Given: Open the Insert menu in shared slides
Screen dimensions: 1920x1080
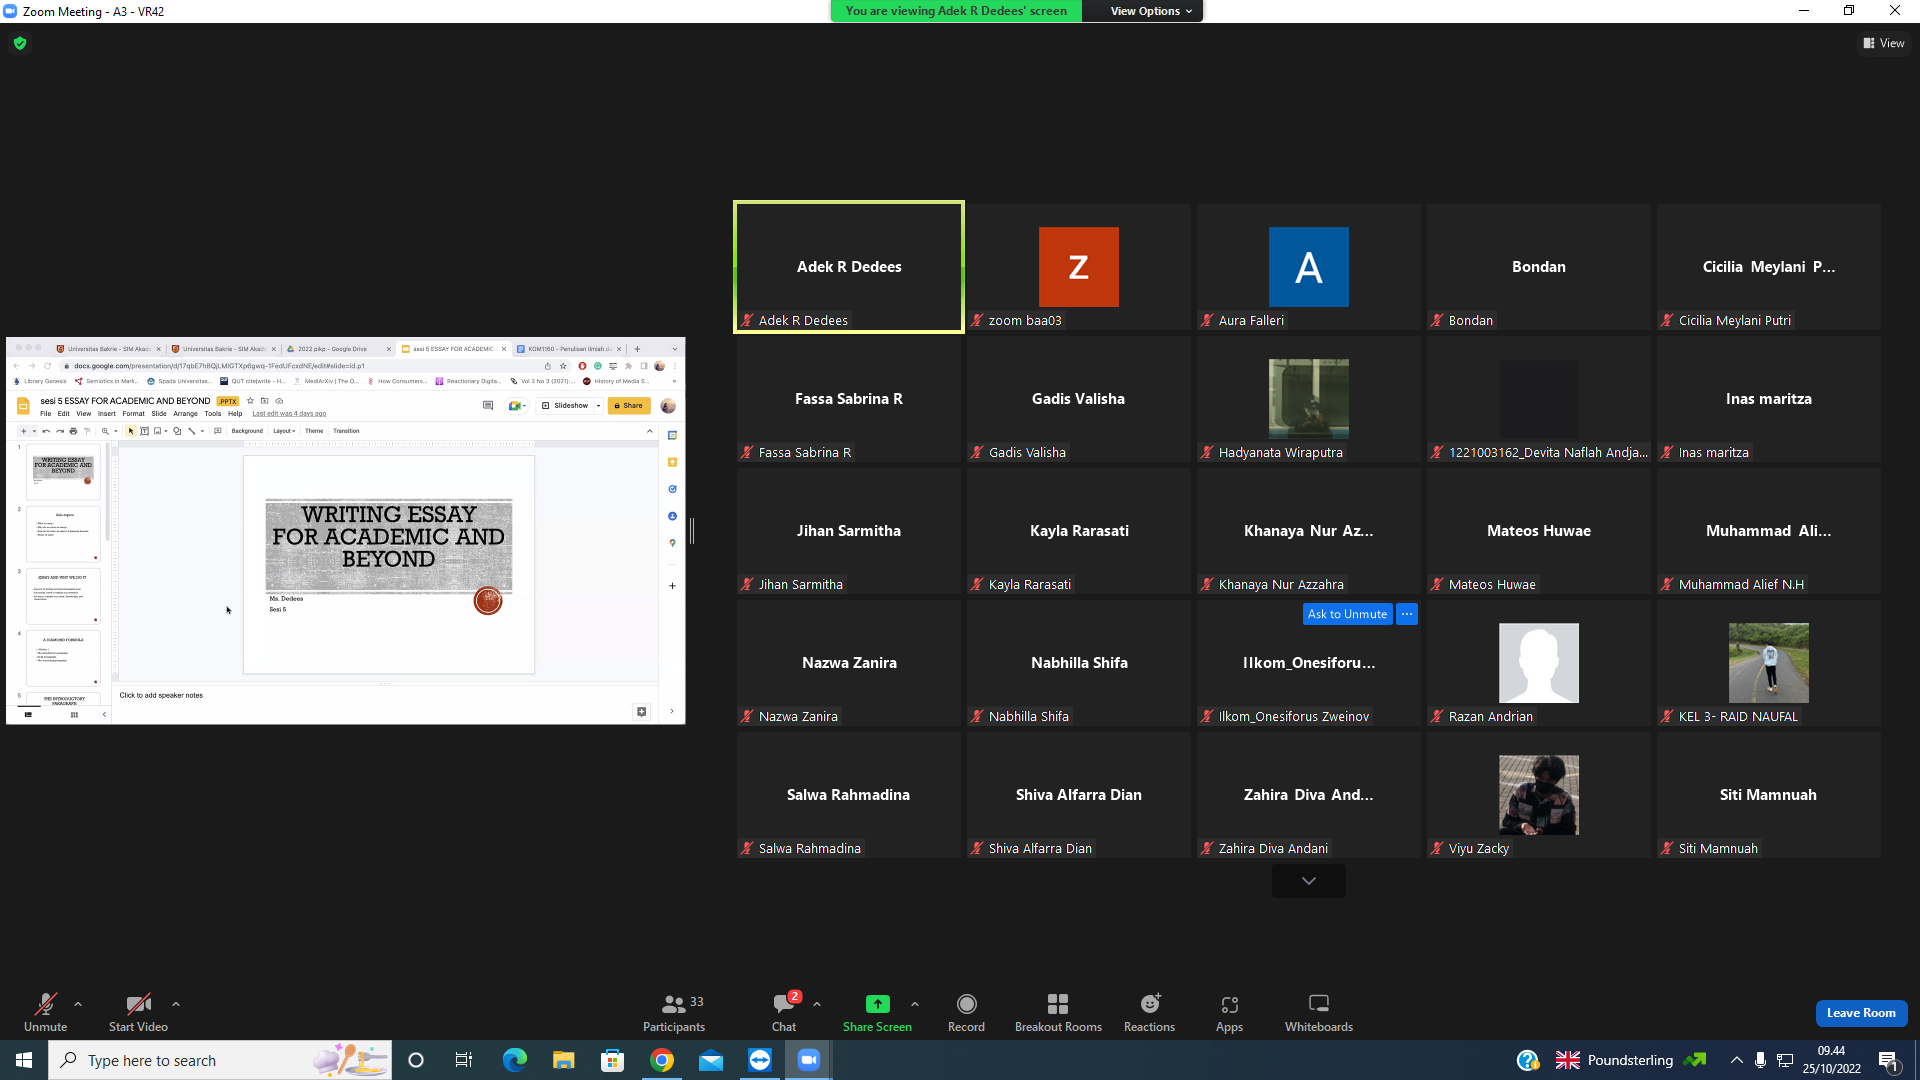Looking at the screenshot, I should (x=106, y=414).
